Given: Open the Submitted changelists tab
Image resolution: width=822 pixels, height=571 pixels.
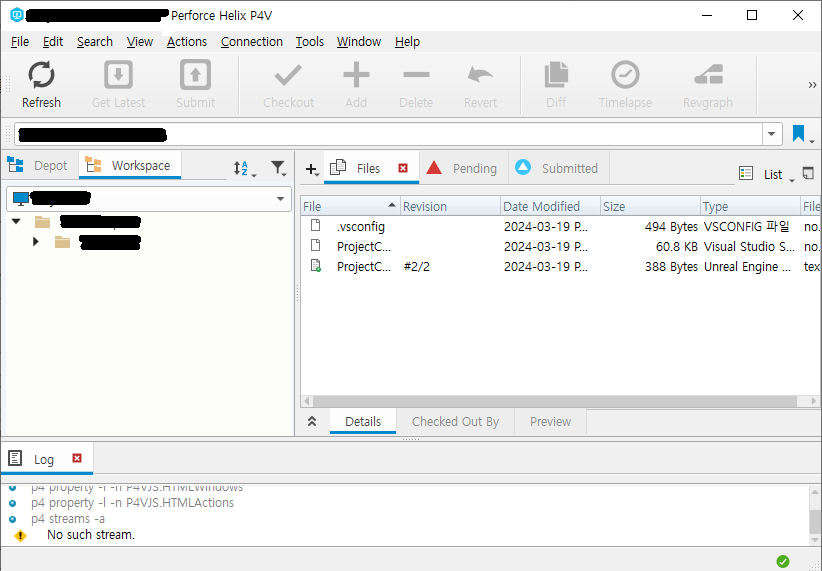Looking at the screenshot, I should (x=558, y=168).
